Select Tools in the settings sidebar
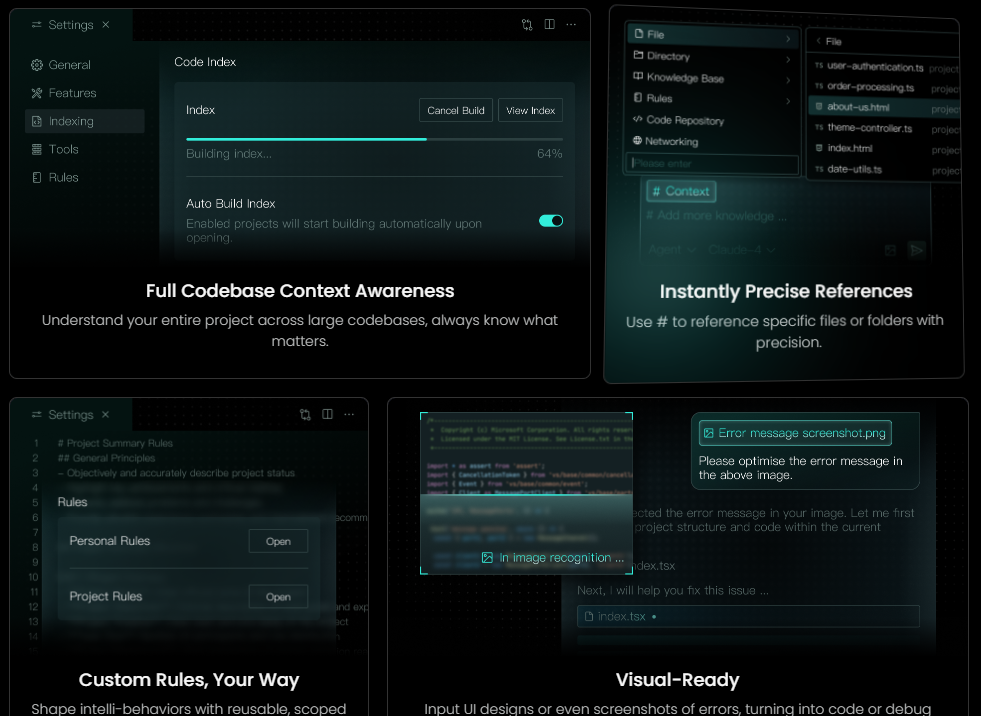 click(63, 149)
